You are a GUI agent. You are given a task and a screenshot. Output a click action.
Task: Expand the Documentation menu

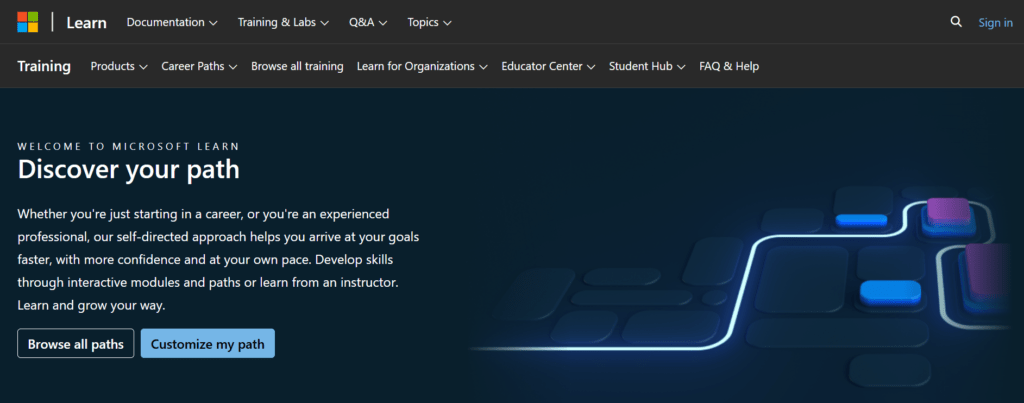coord(172,22)
